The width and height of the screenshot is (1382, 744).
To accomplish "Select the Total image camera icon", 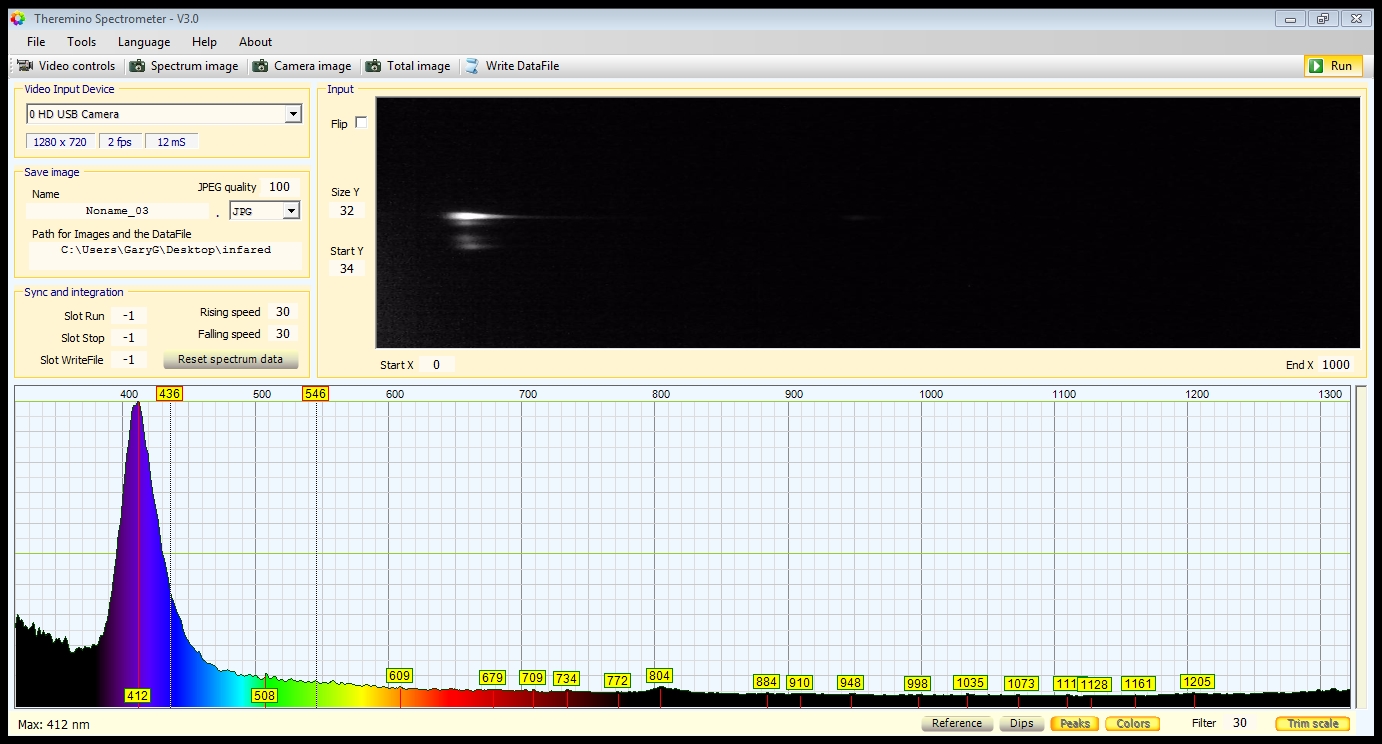I will coord(373,66).
